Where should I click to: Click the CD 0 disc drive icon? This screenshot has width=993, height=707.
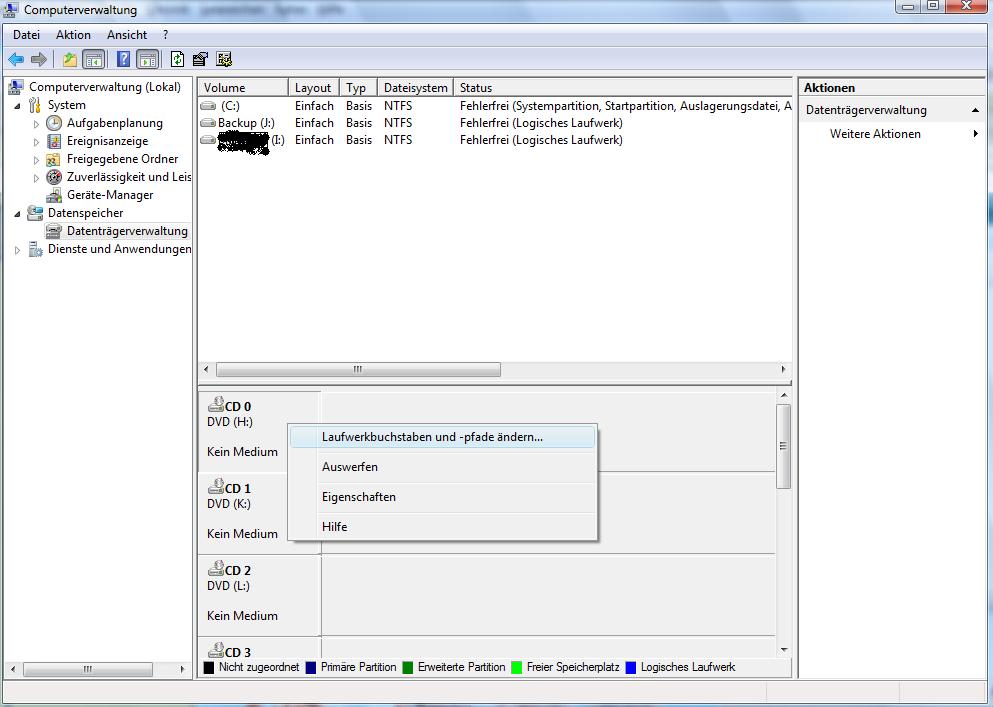click(215, 405)
